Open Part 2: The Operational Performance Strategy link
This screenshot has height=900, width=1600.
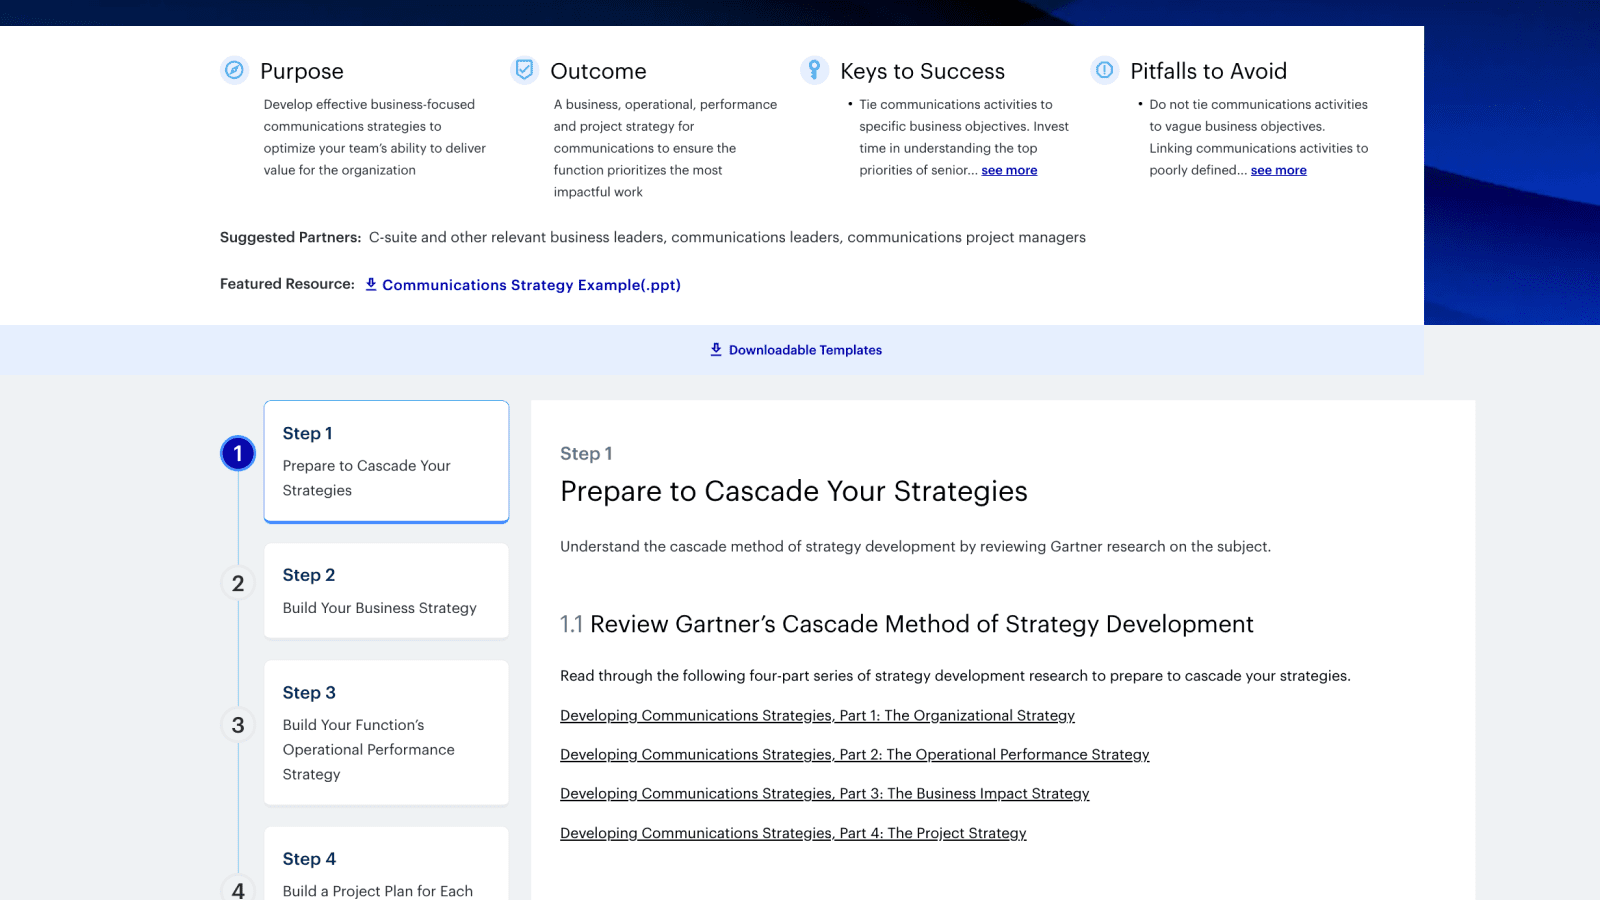coord(854,754)
